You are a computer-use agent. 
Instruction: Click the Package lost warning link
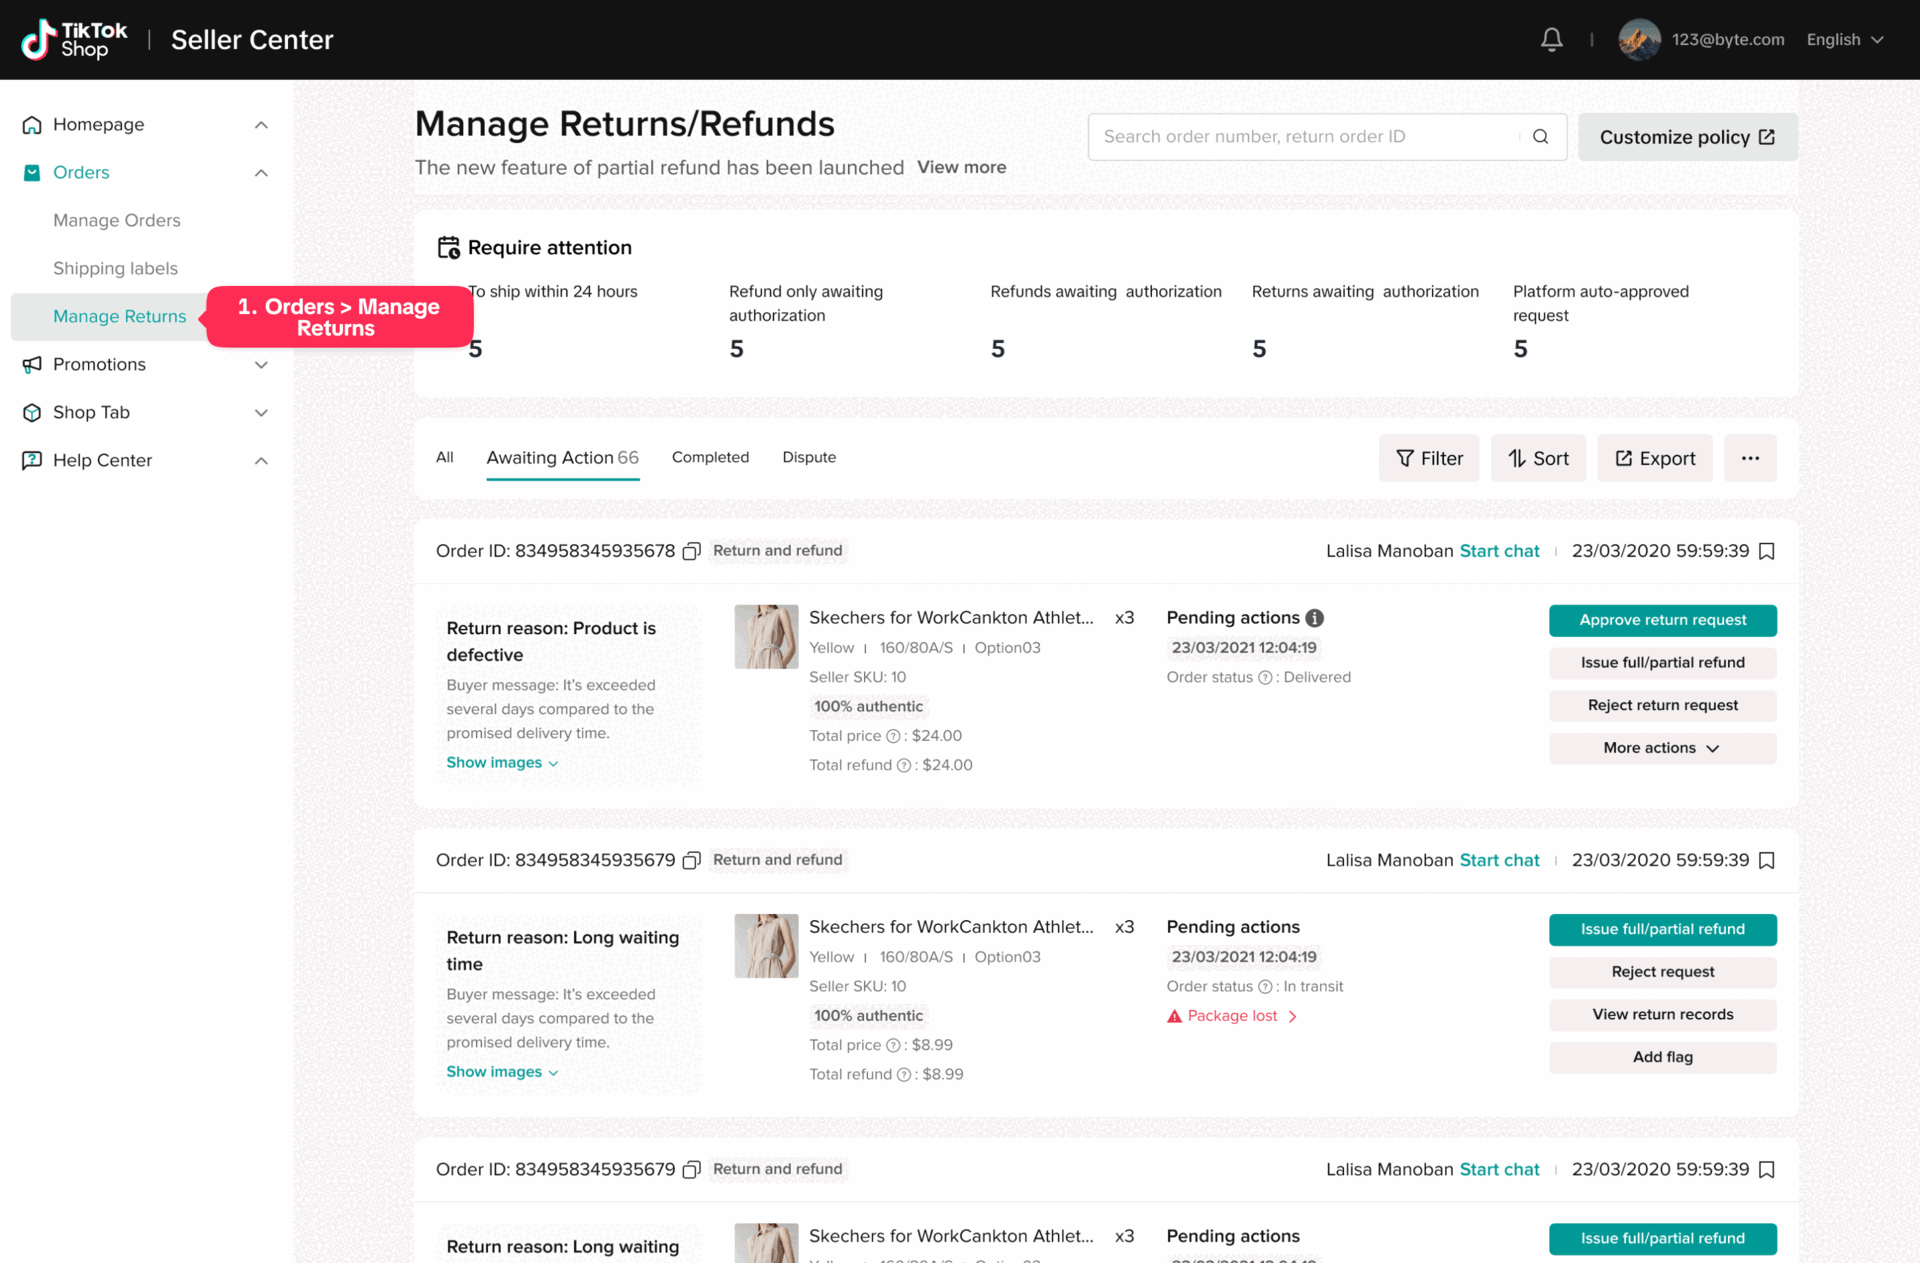[1232, 1016]
